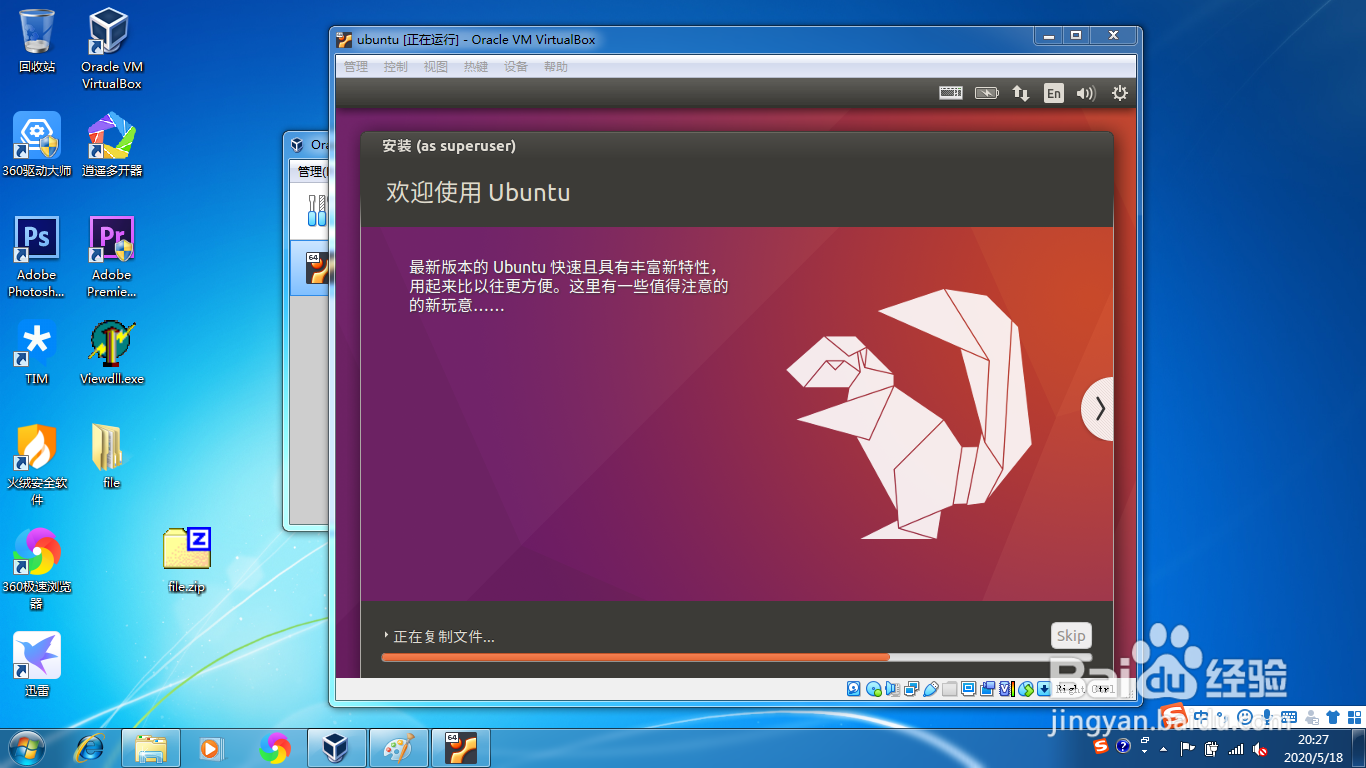Click the USB device status icon
1366x768 pixels.
coord(930,688)
